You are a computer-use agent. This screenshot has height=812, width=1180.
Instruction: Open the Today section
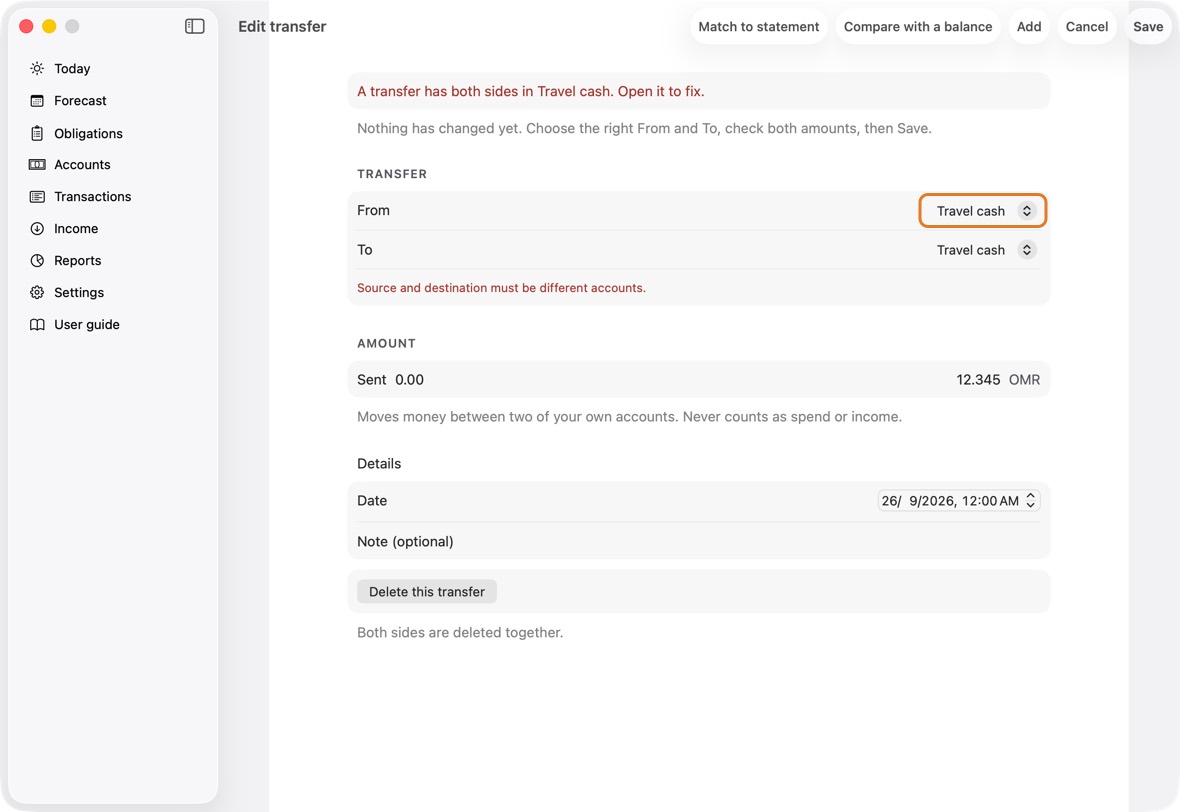point(72,68)
